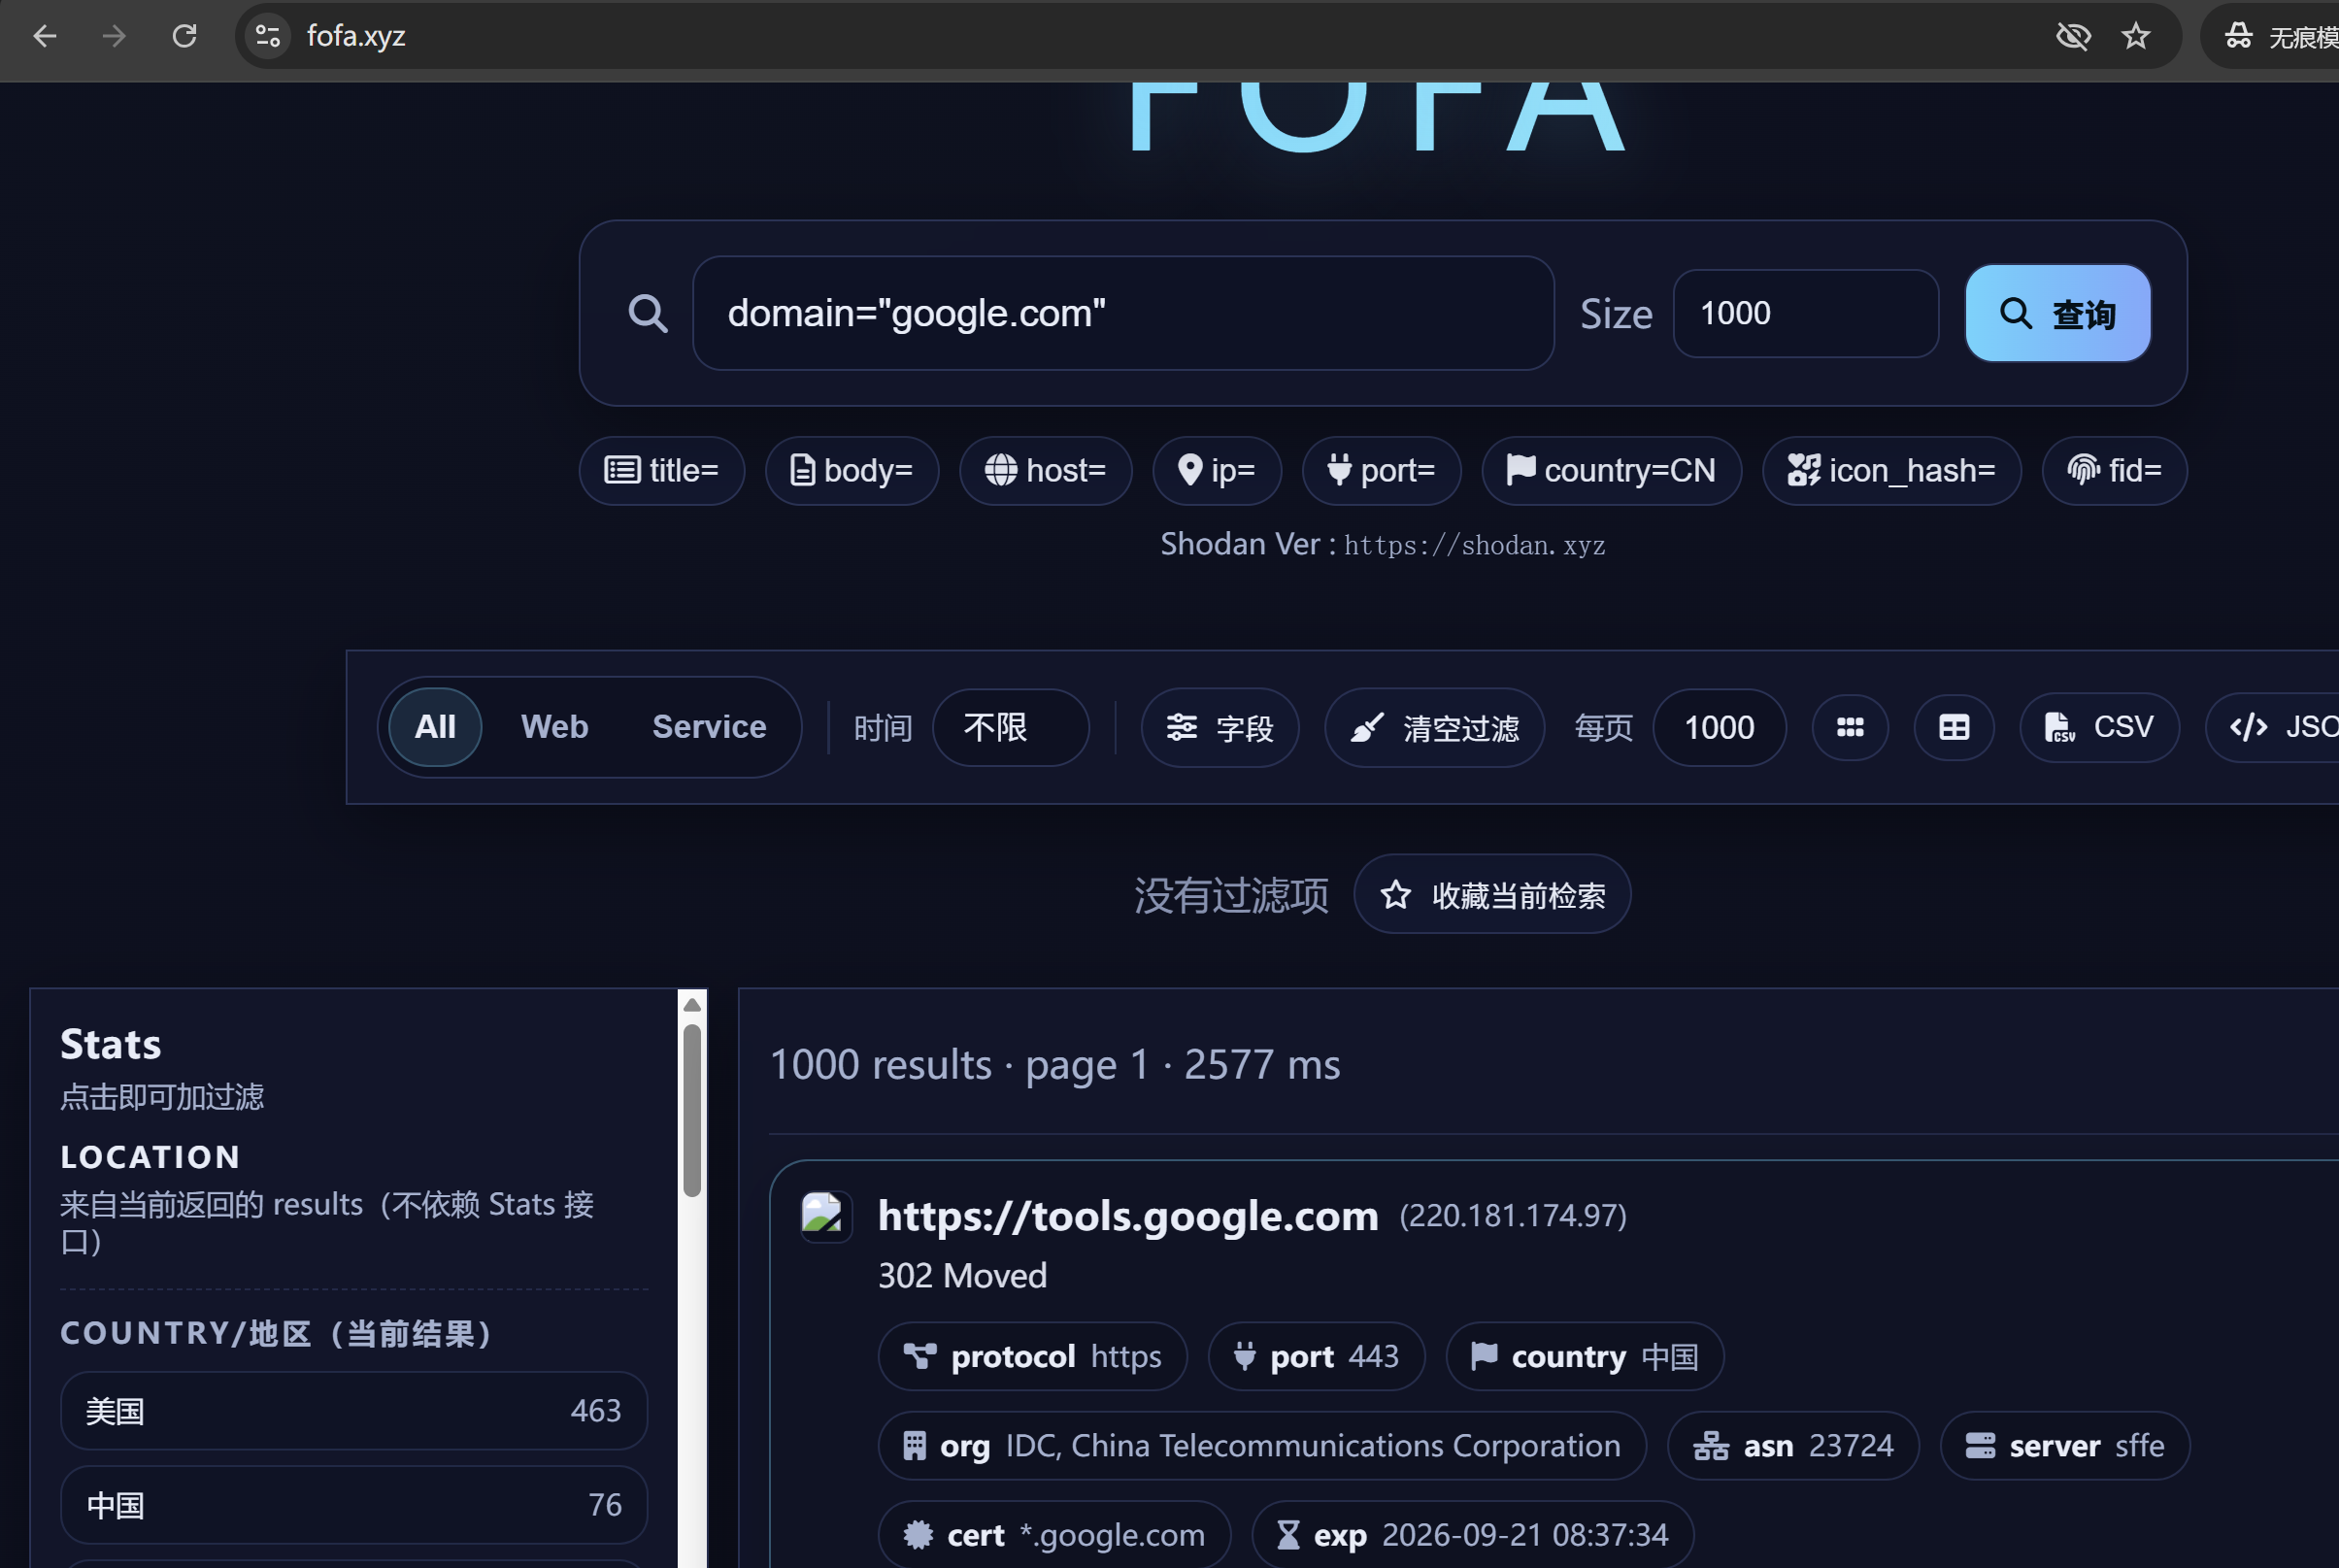Click the fofa.xyz address bar URL

(356, 37)
